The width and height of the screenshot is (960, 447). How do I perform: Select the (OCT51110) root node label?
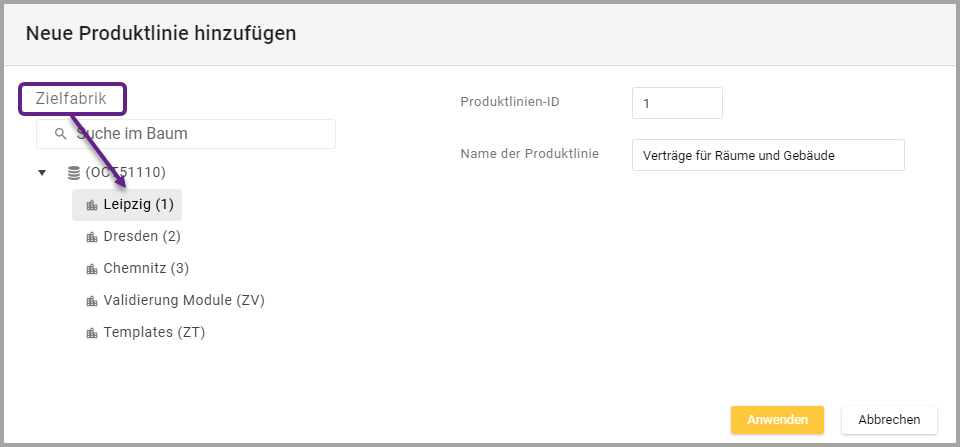[125, 173]
